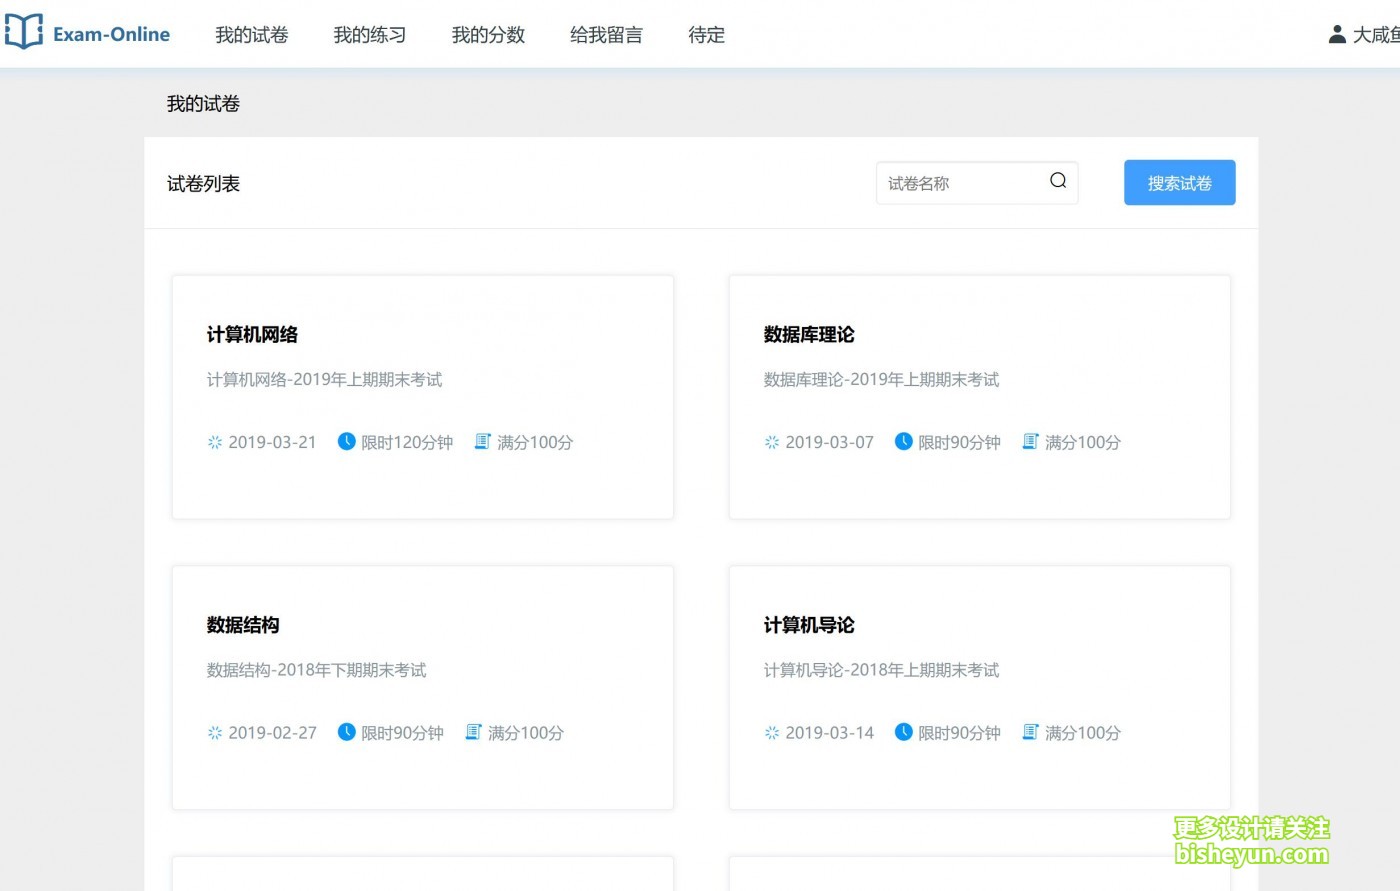Open the 计算机网络 exam card
1400x891 pixels.
pyautogui.click(x=422, y=397)
